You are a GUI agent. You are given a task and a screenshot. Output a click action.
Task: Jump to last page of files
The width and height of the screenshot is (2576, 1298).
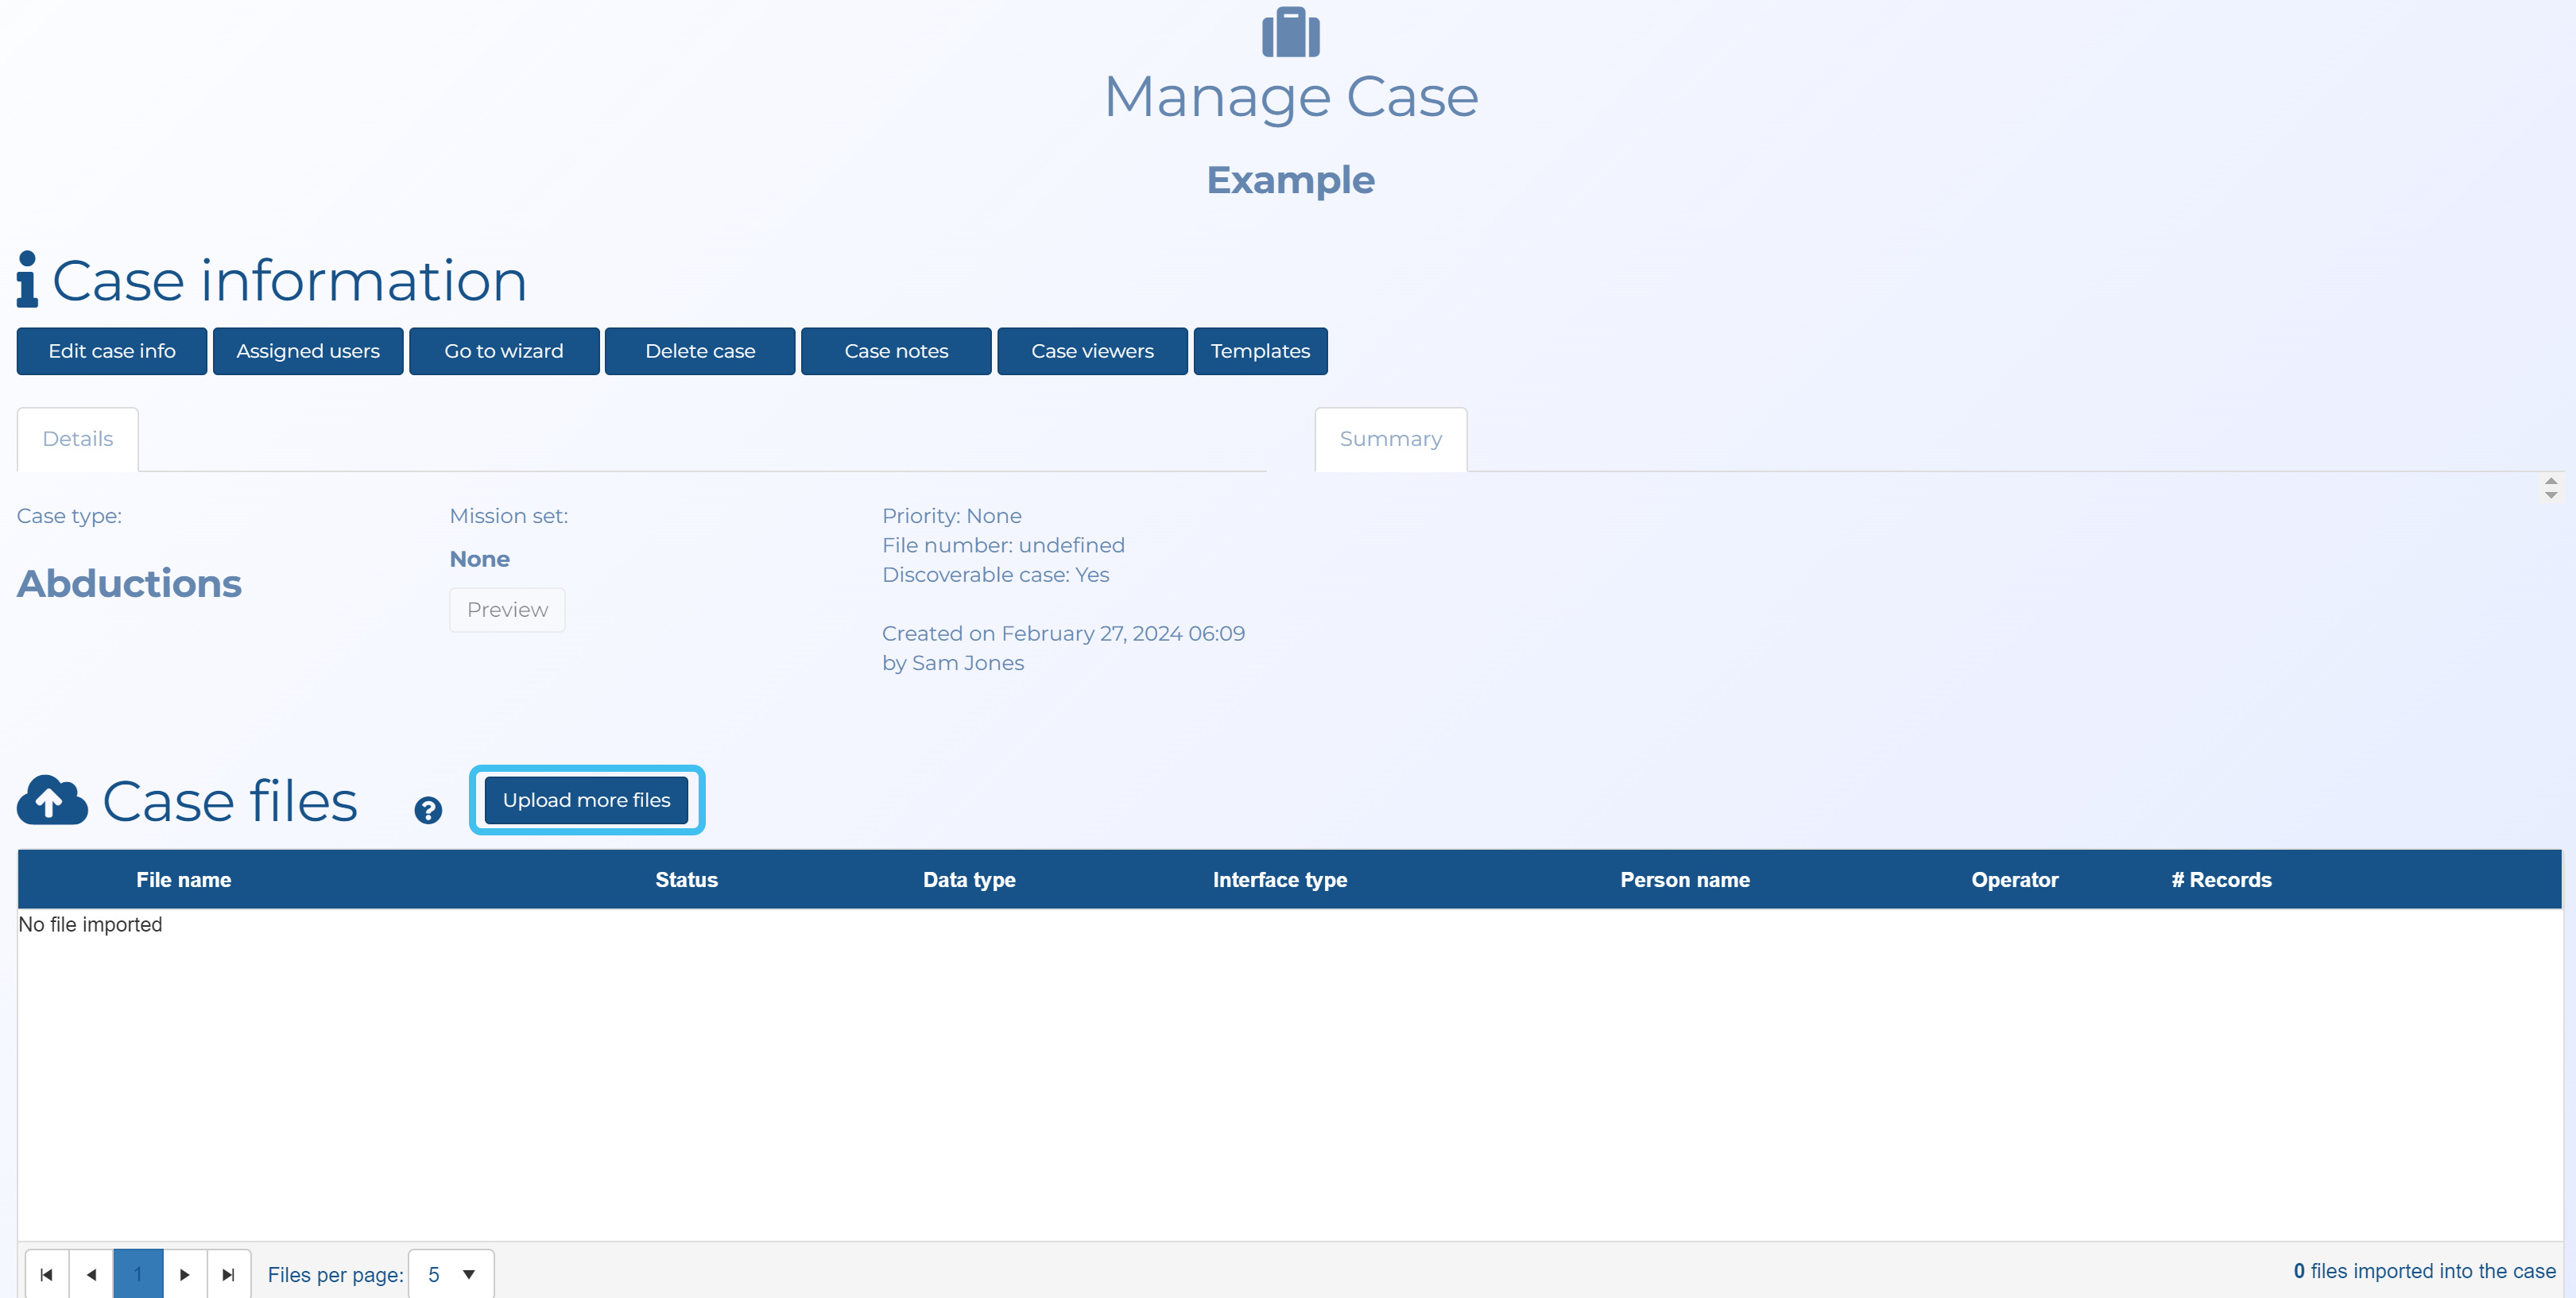(x=228, y=1274)
